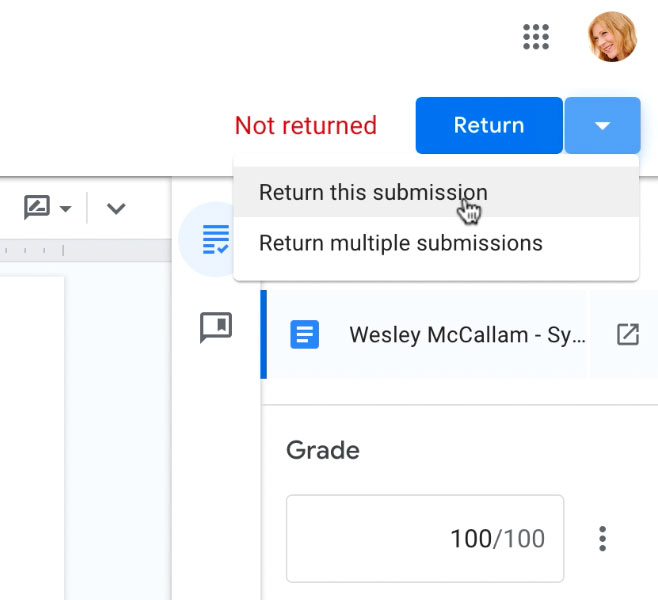
Task: Open Wesley McCallam file in new window
Action: 628,334
